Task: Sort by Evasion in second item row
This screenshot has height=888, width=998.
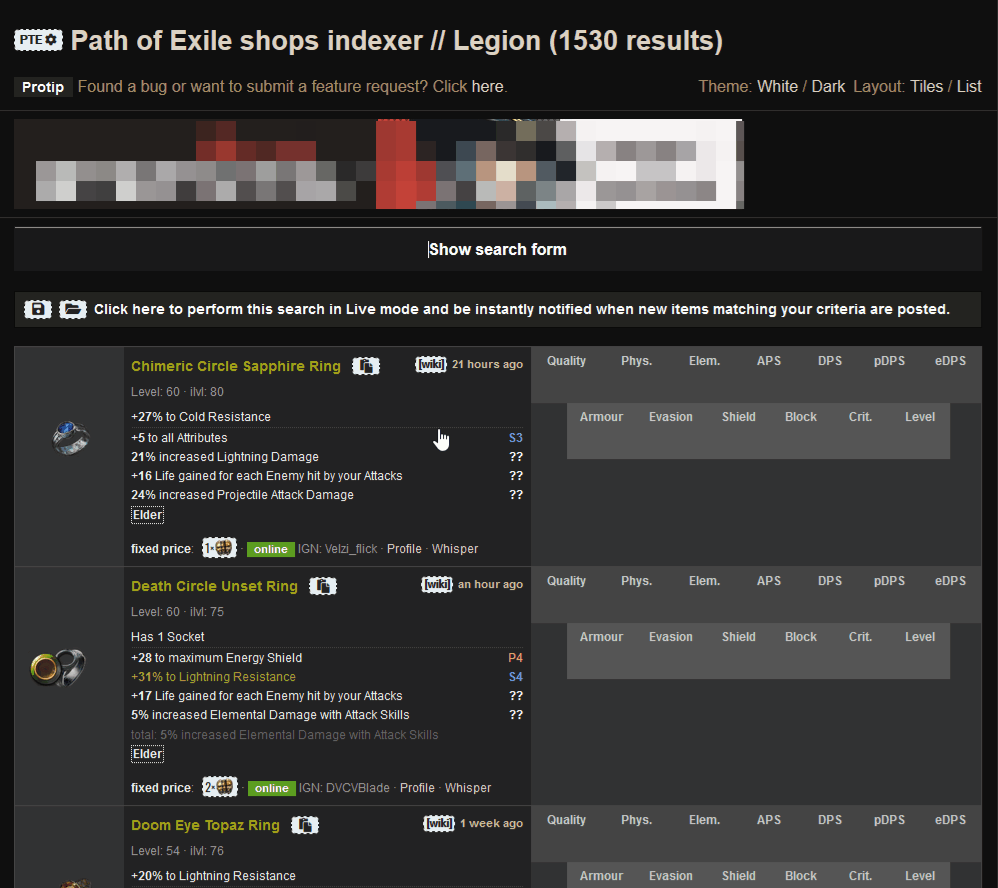Action: (x=670, y=637)
